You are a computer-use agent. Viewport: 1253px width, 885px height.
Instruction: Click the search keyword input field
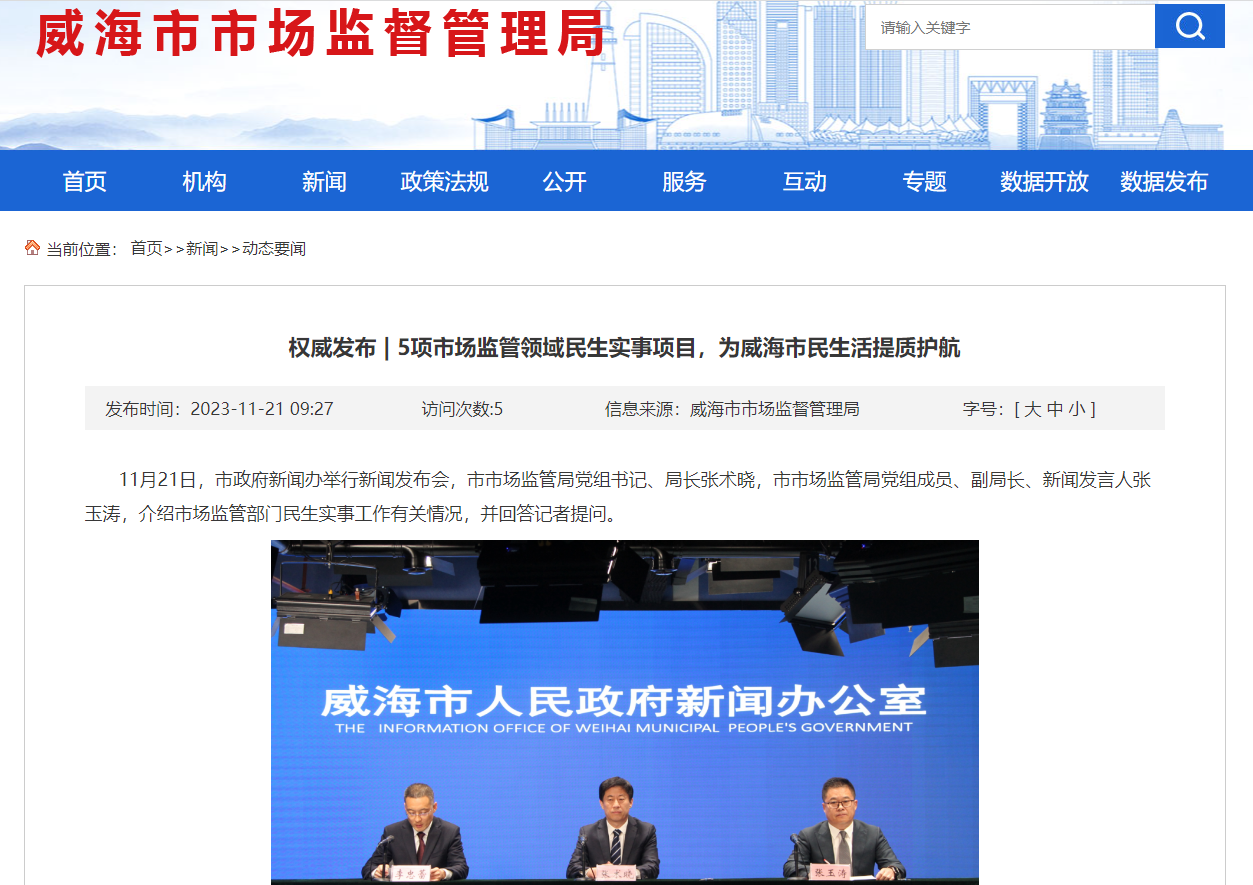click(x=1008, y=28)
